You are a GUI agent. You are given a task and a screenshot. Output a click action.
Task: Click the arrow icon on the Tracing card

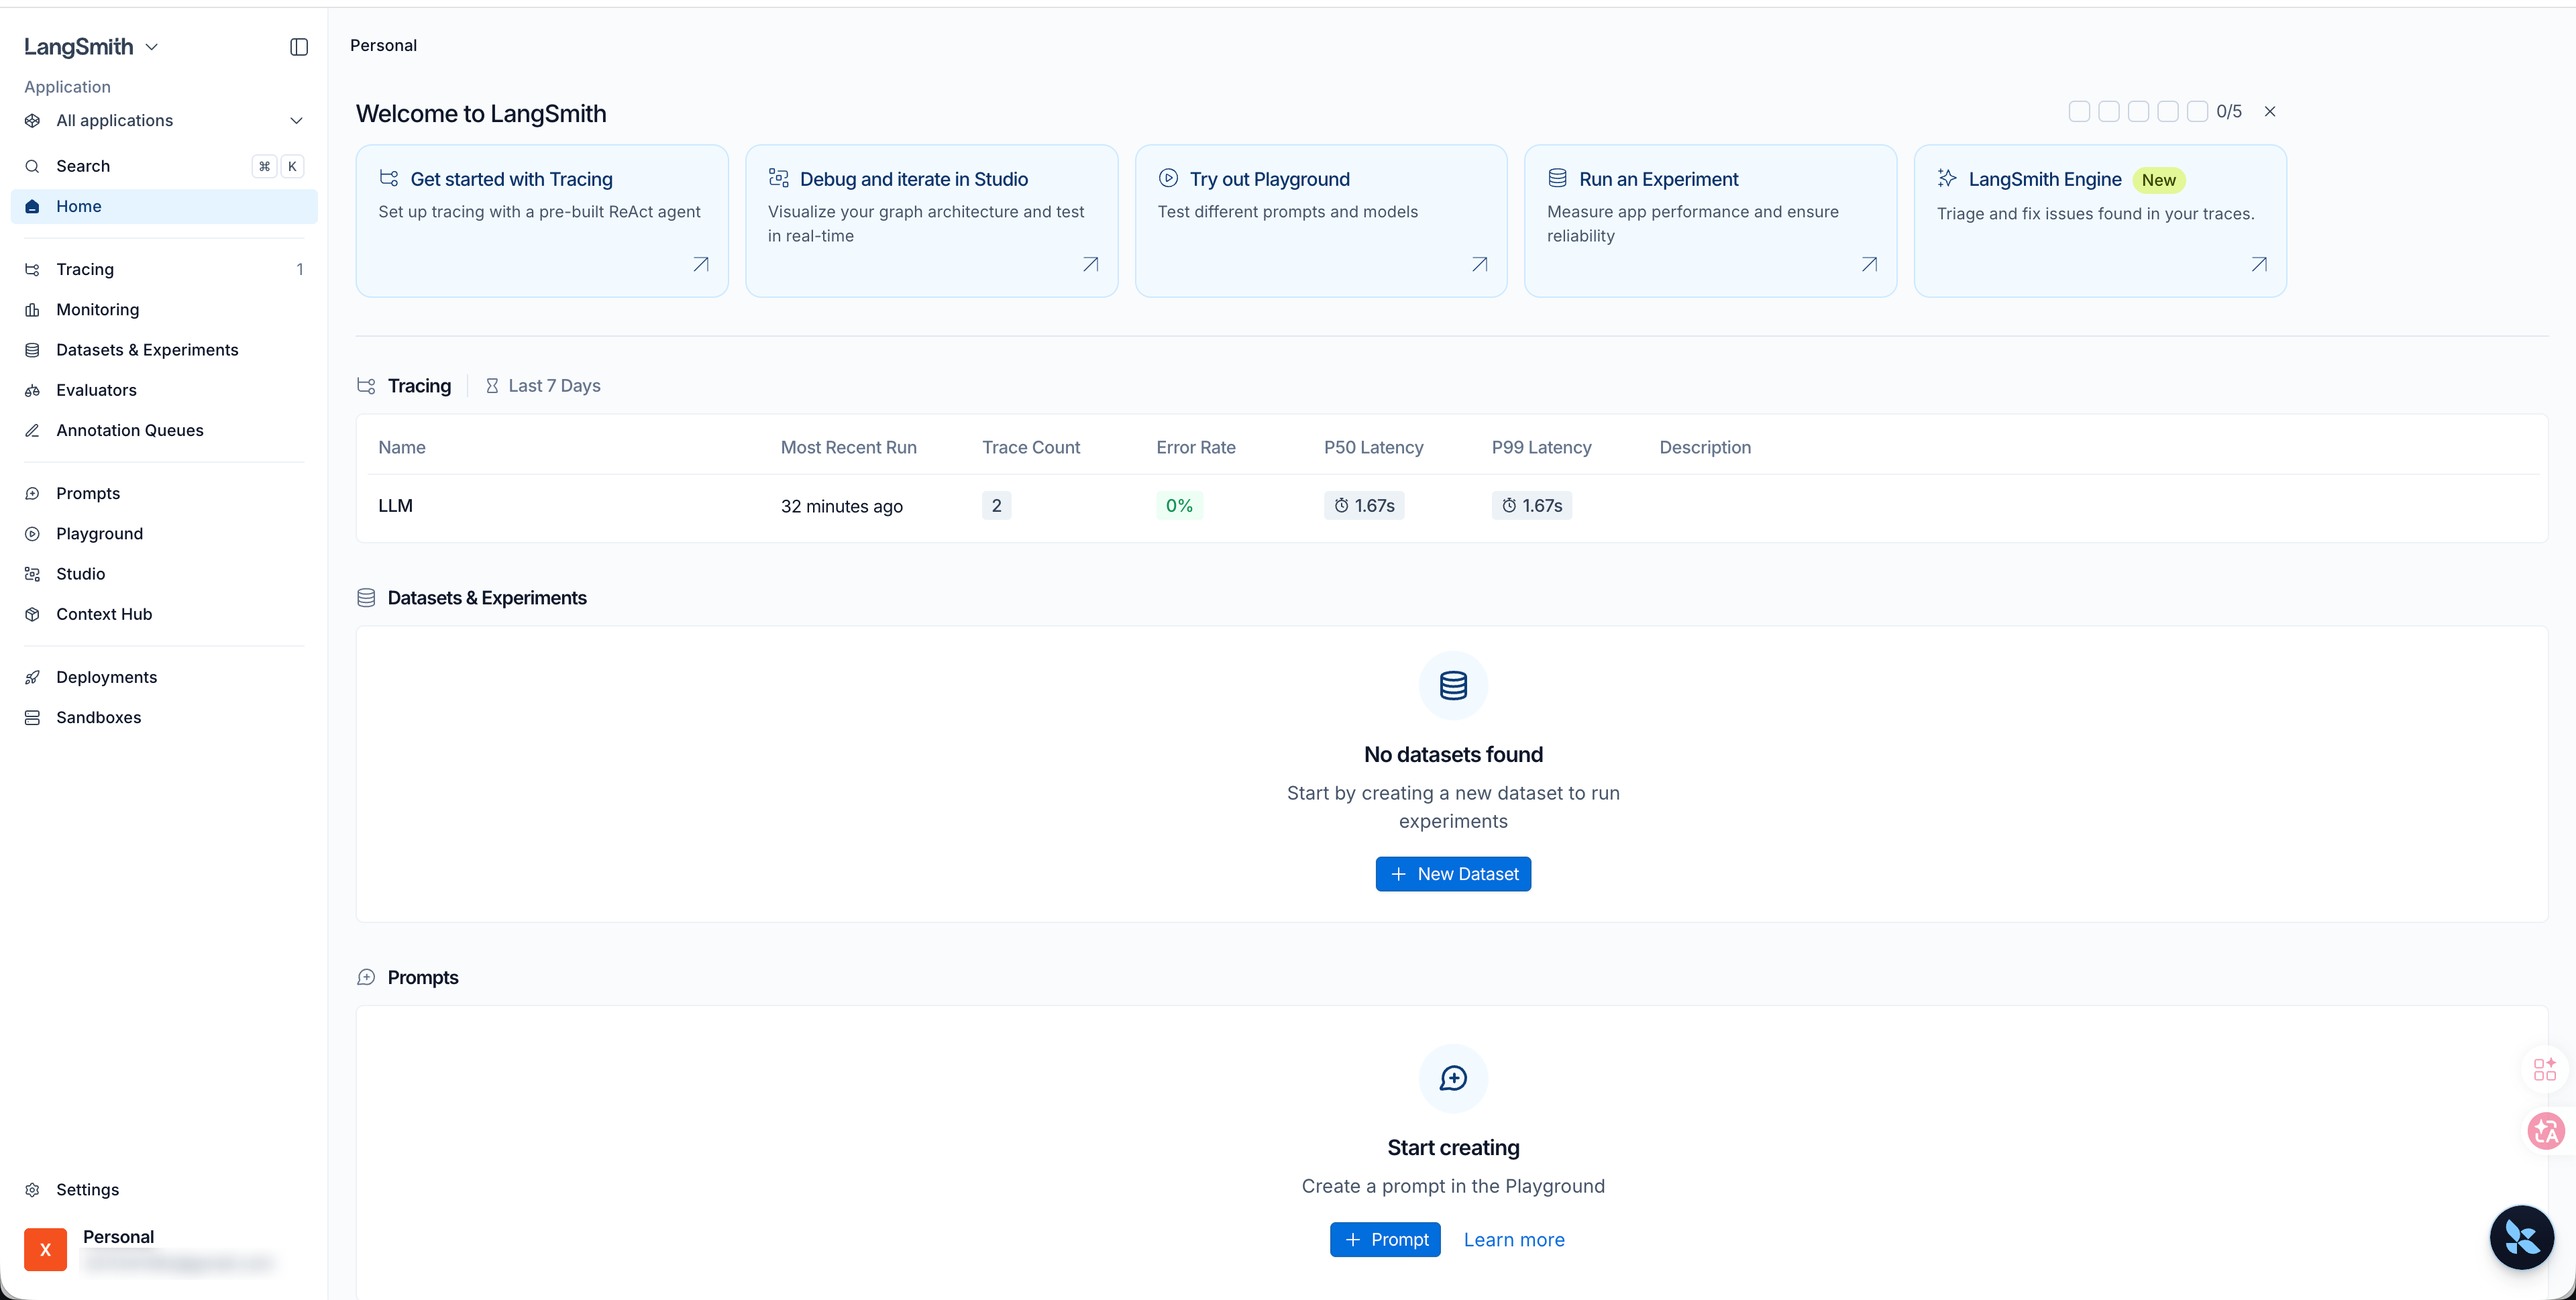(x=701, y=264)
